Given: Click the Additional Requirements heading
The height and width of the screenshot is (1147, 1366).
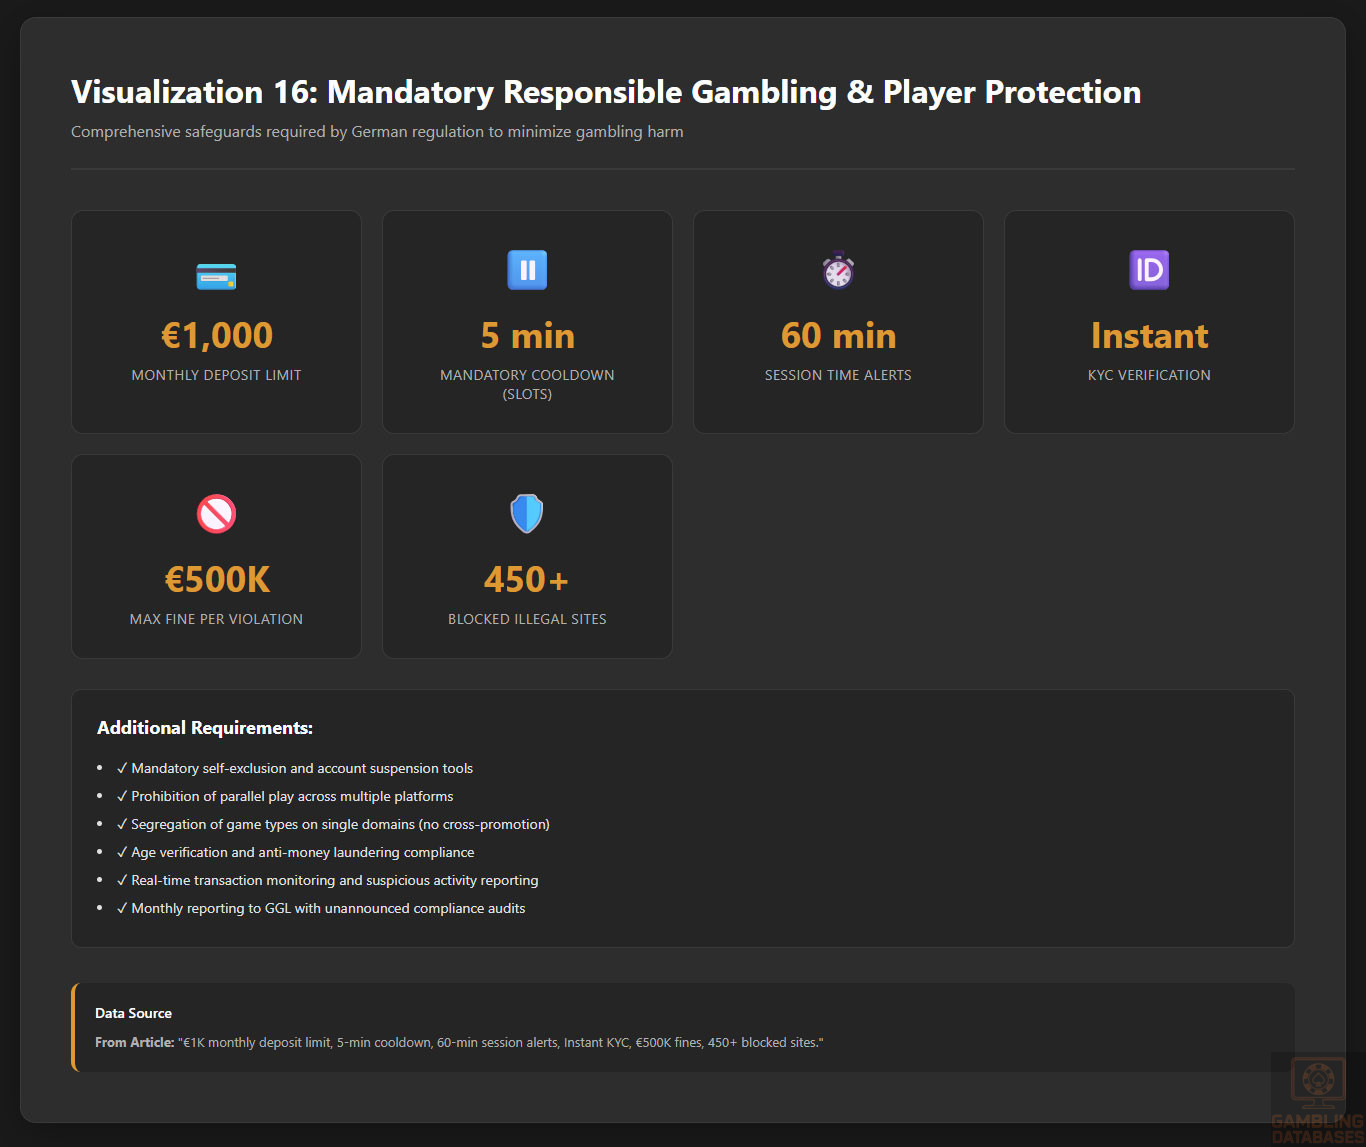Looking at the screenshot, I should tap(205, 728).
